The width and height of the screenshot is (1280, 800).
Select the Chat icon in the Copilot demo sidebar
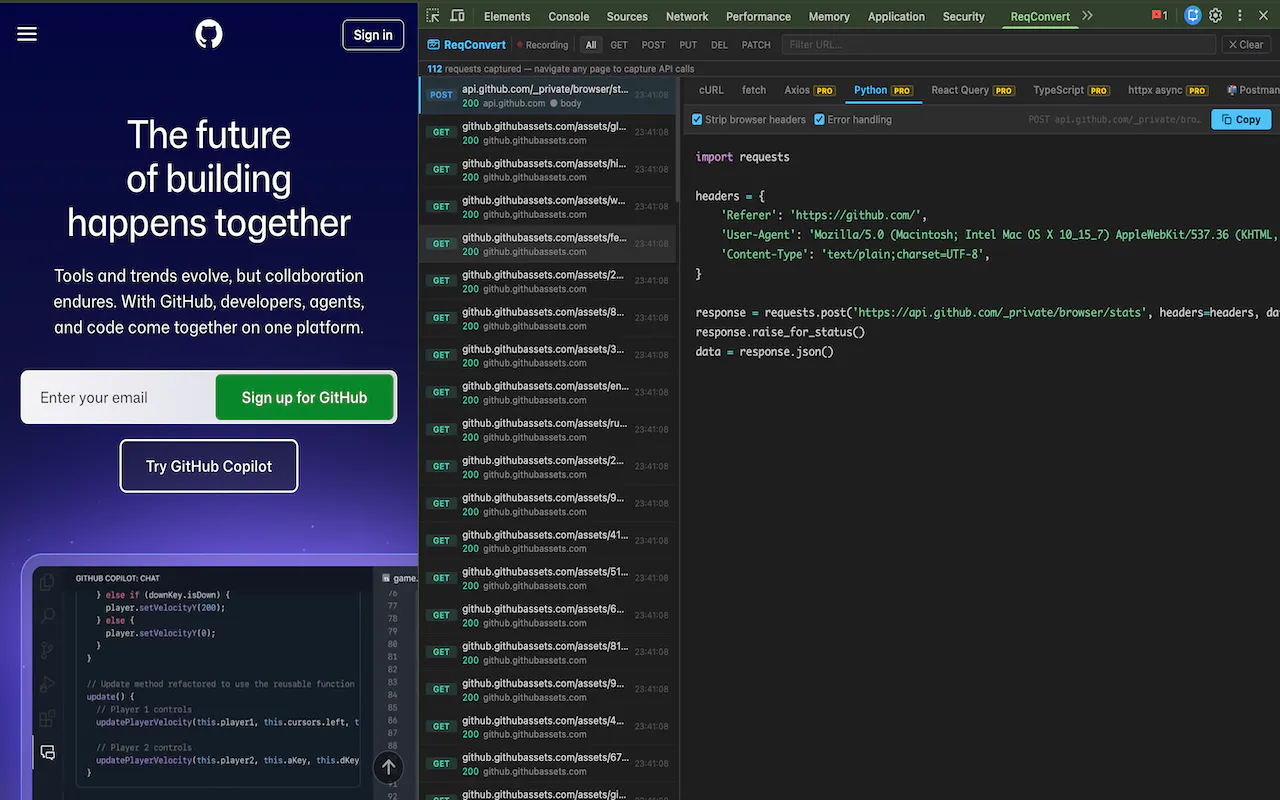coord(47,752)
